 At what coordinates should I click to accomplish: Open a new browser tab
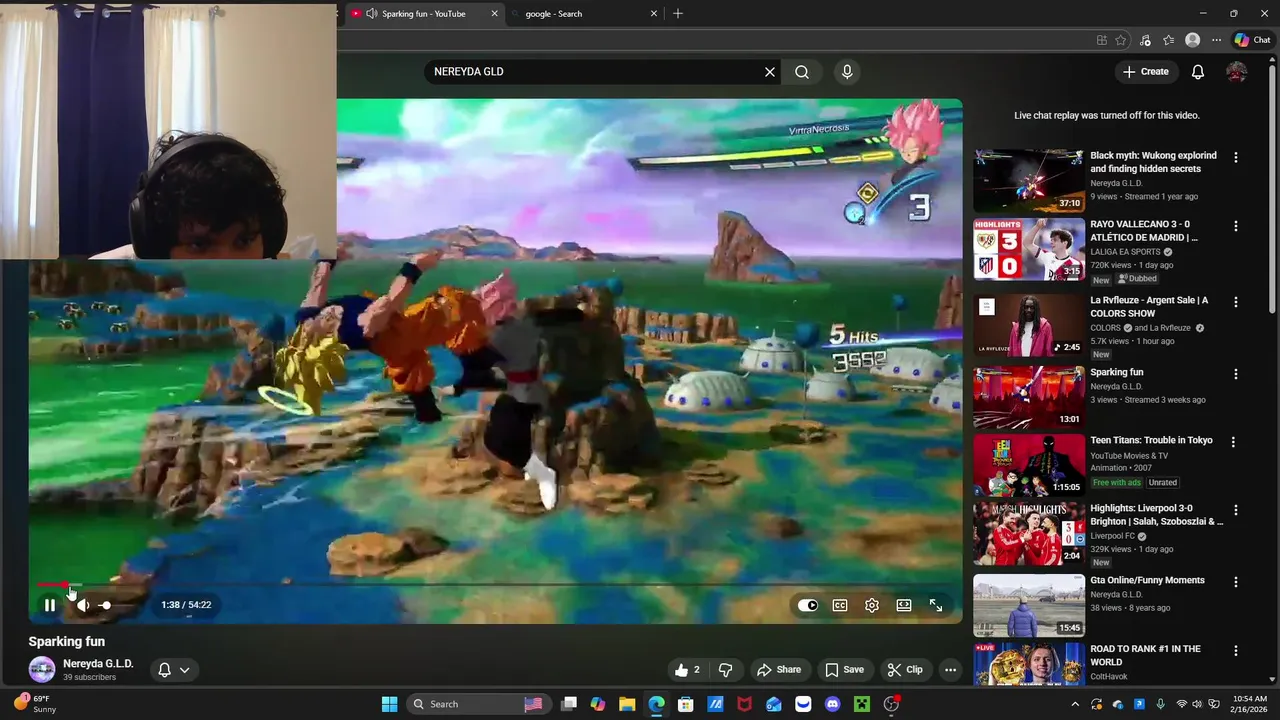678,14
